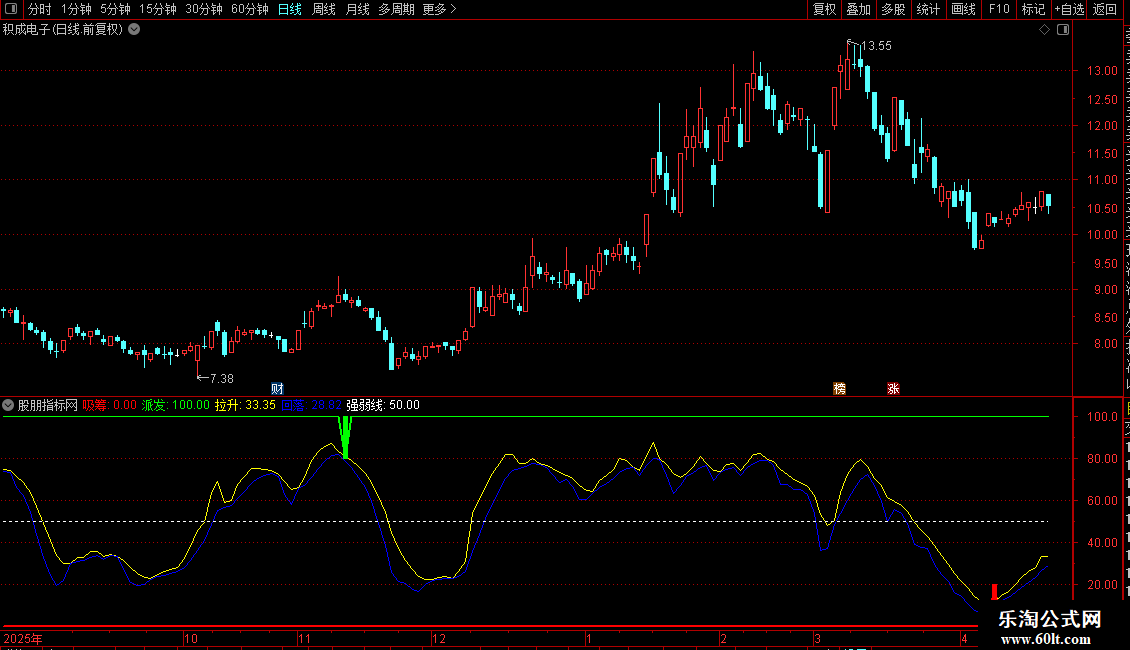This screenshot has width=1130, height=650.
Task: Click the 返回 back button
Action: (x=1105, y=9)
